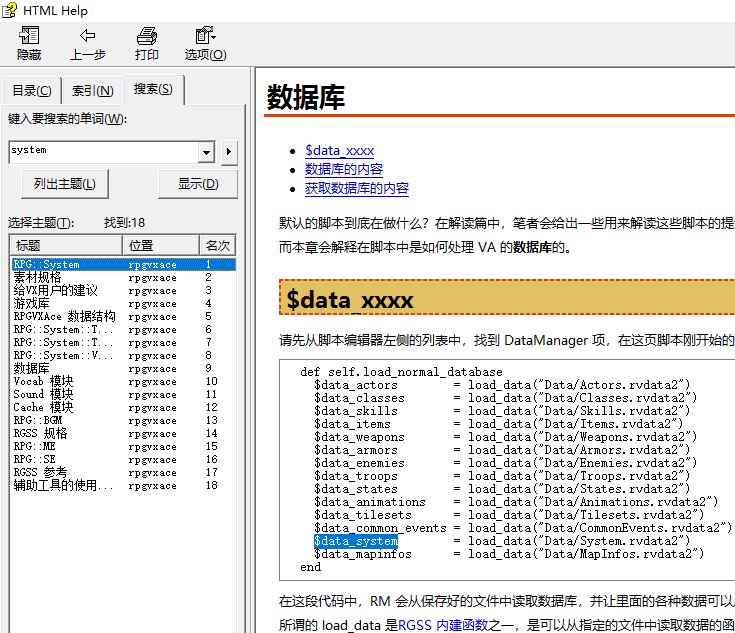Click the 找到:18 results count label
This screenshot has width=735, height=633.
[124, 223]
